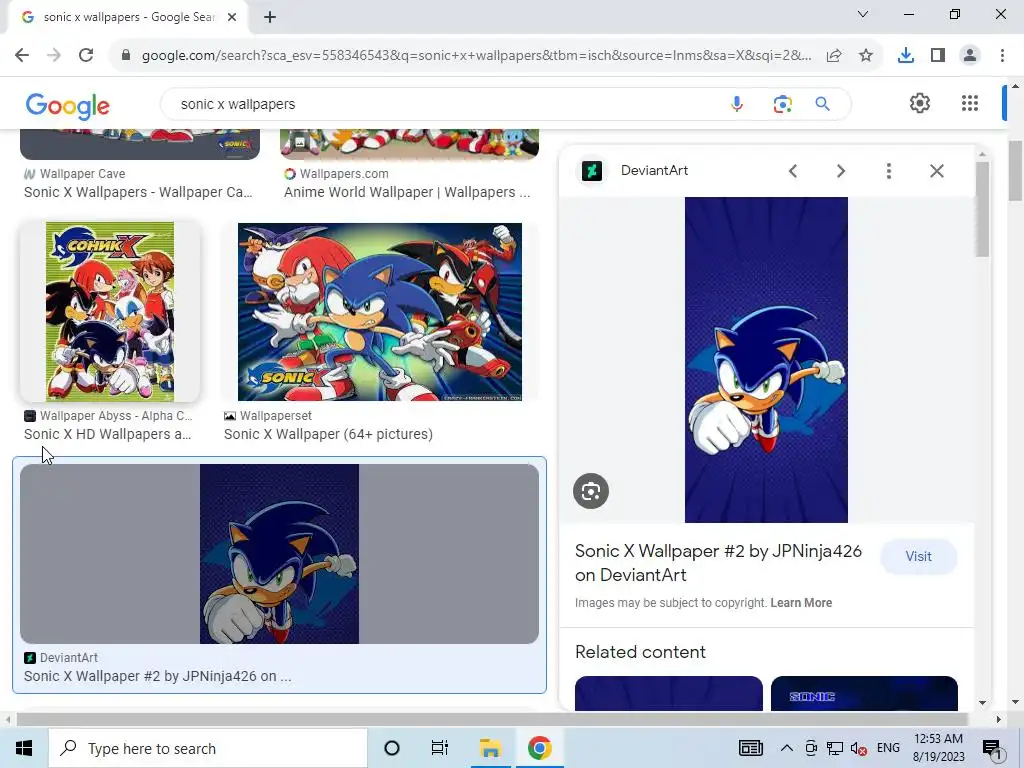This screenshot has height=768, width=1024.
Task: Open Sonic X Wallpaper #2 title in panel
Action: tap(718, 563)
